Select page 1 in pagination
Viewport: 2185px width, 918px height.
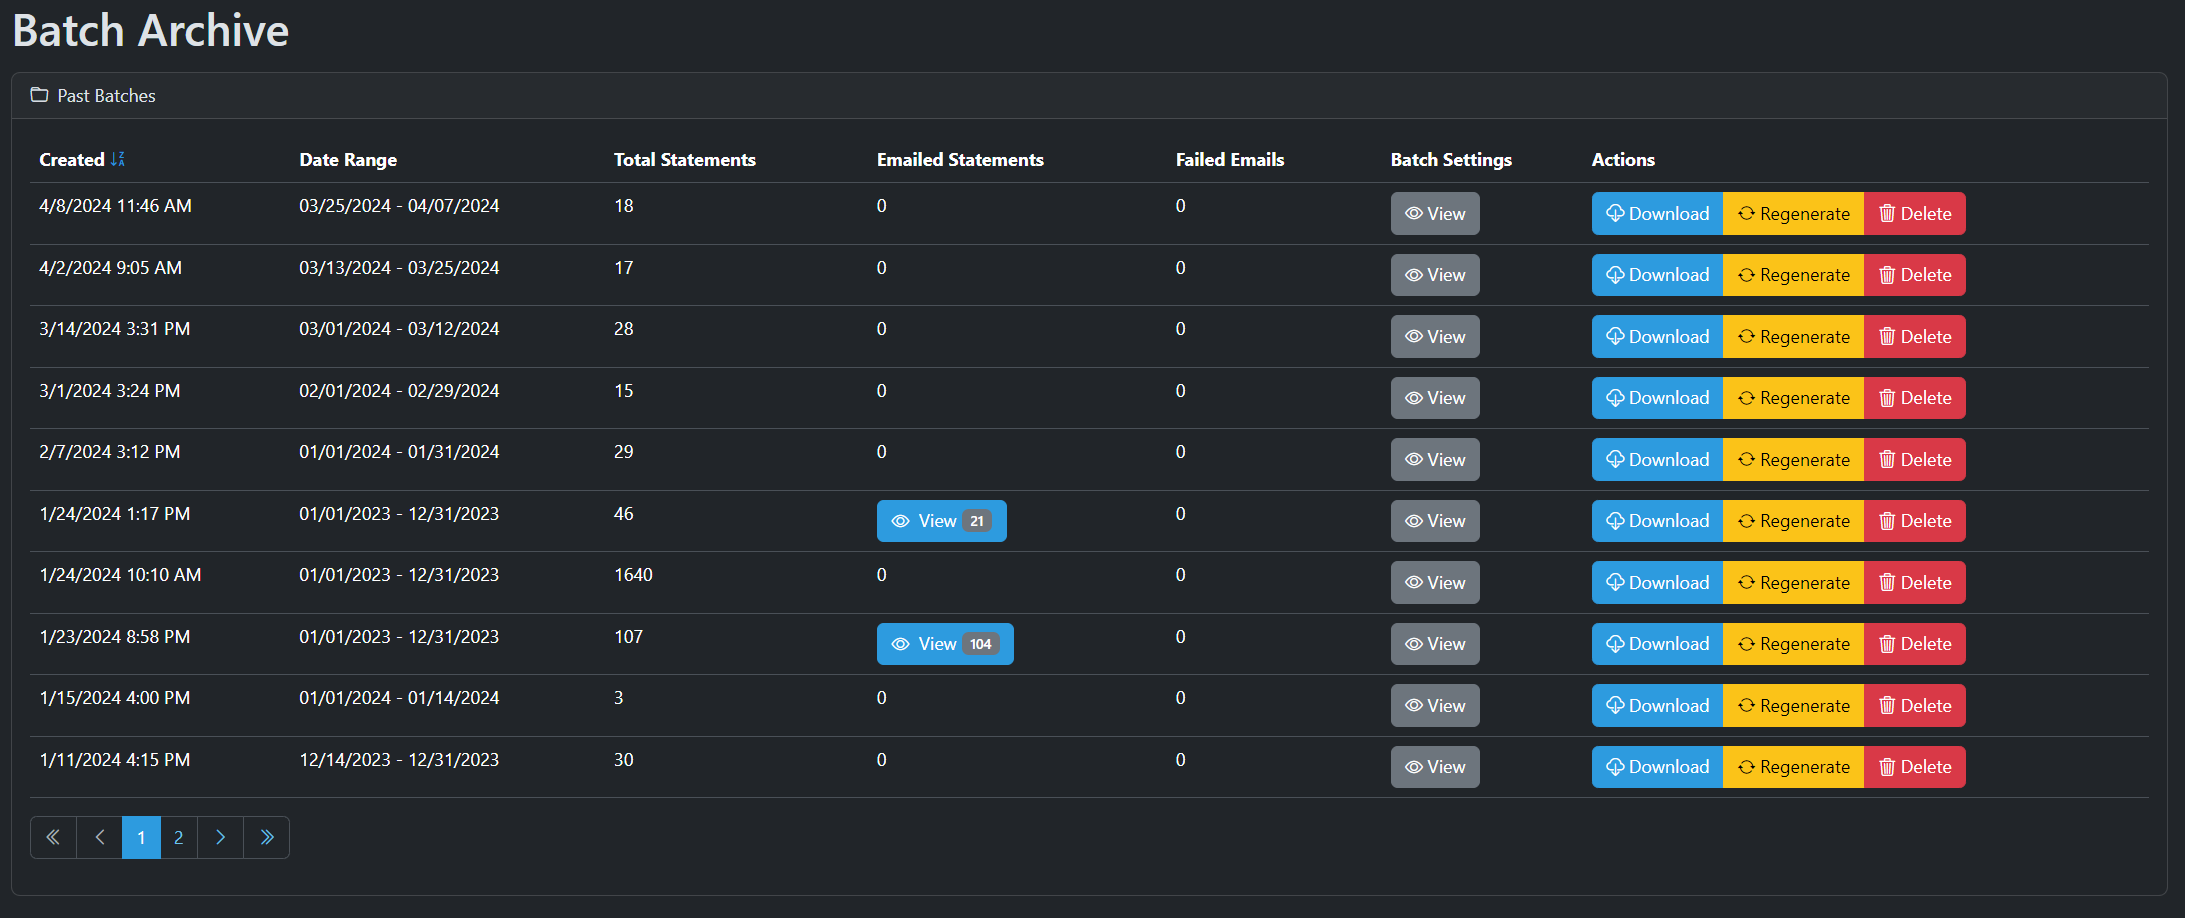pyautogui.click(x=141, y=837)
